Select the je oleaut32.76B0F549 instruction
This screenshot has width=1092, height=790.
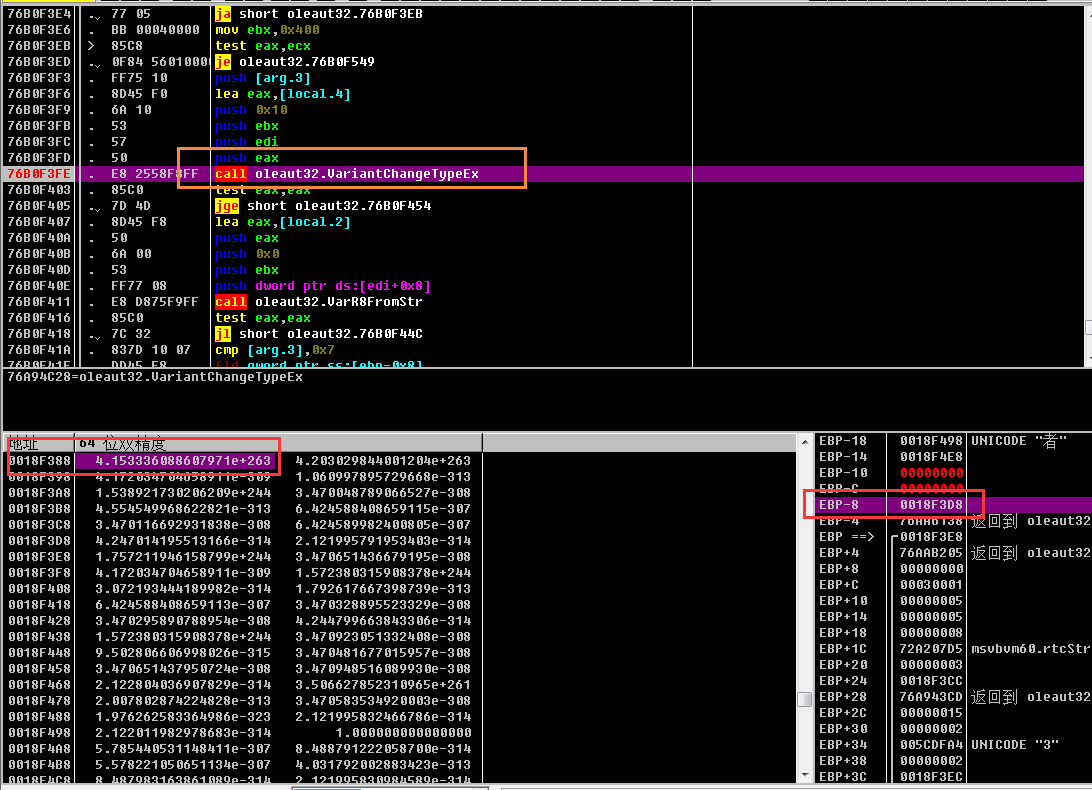pyautogui.click(x=295, y=61)
